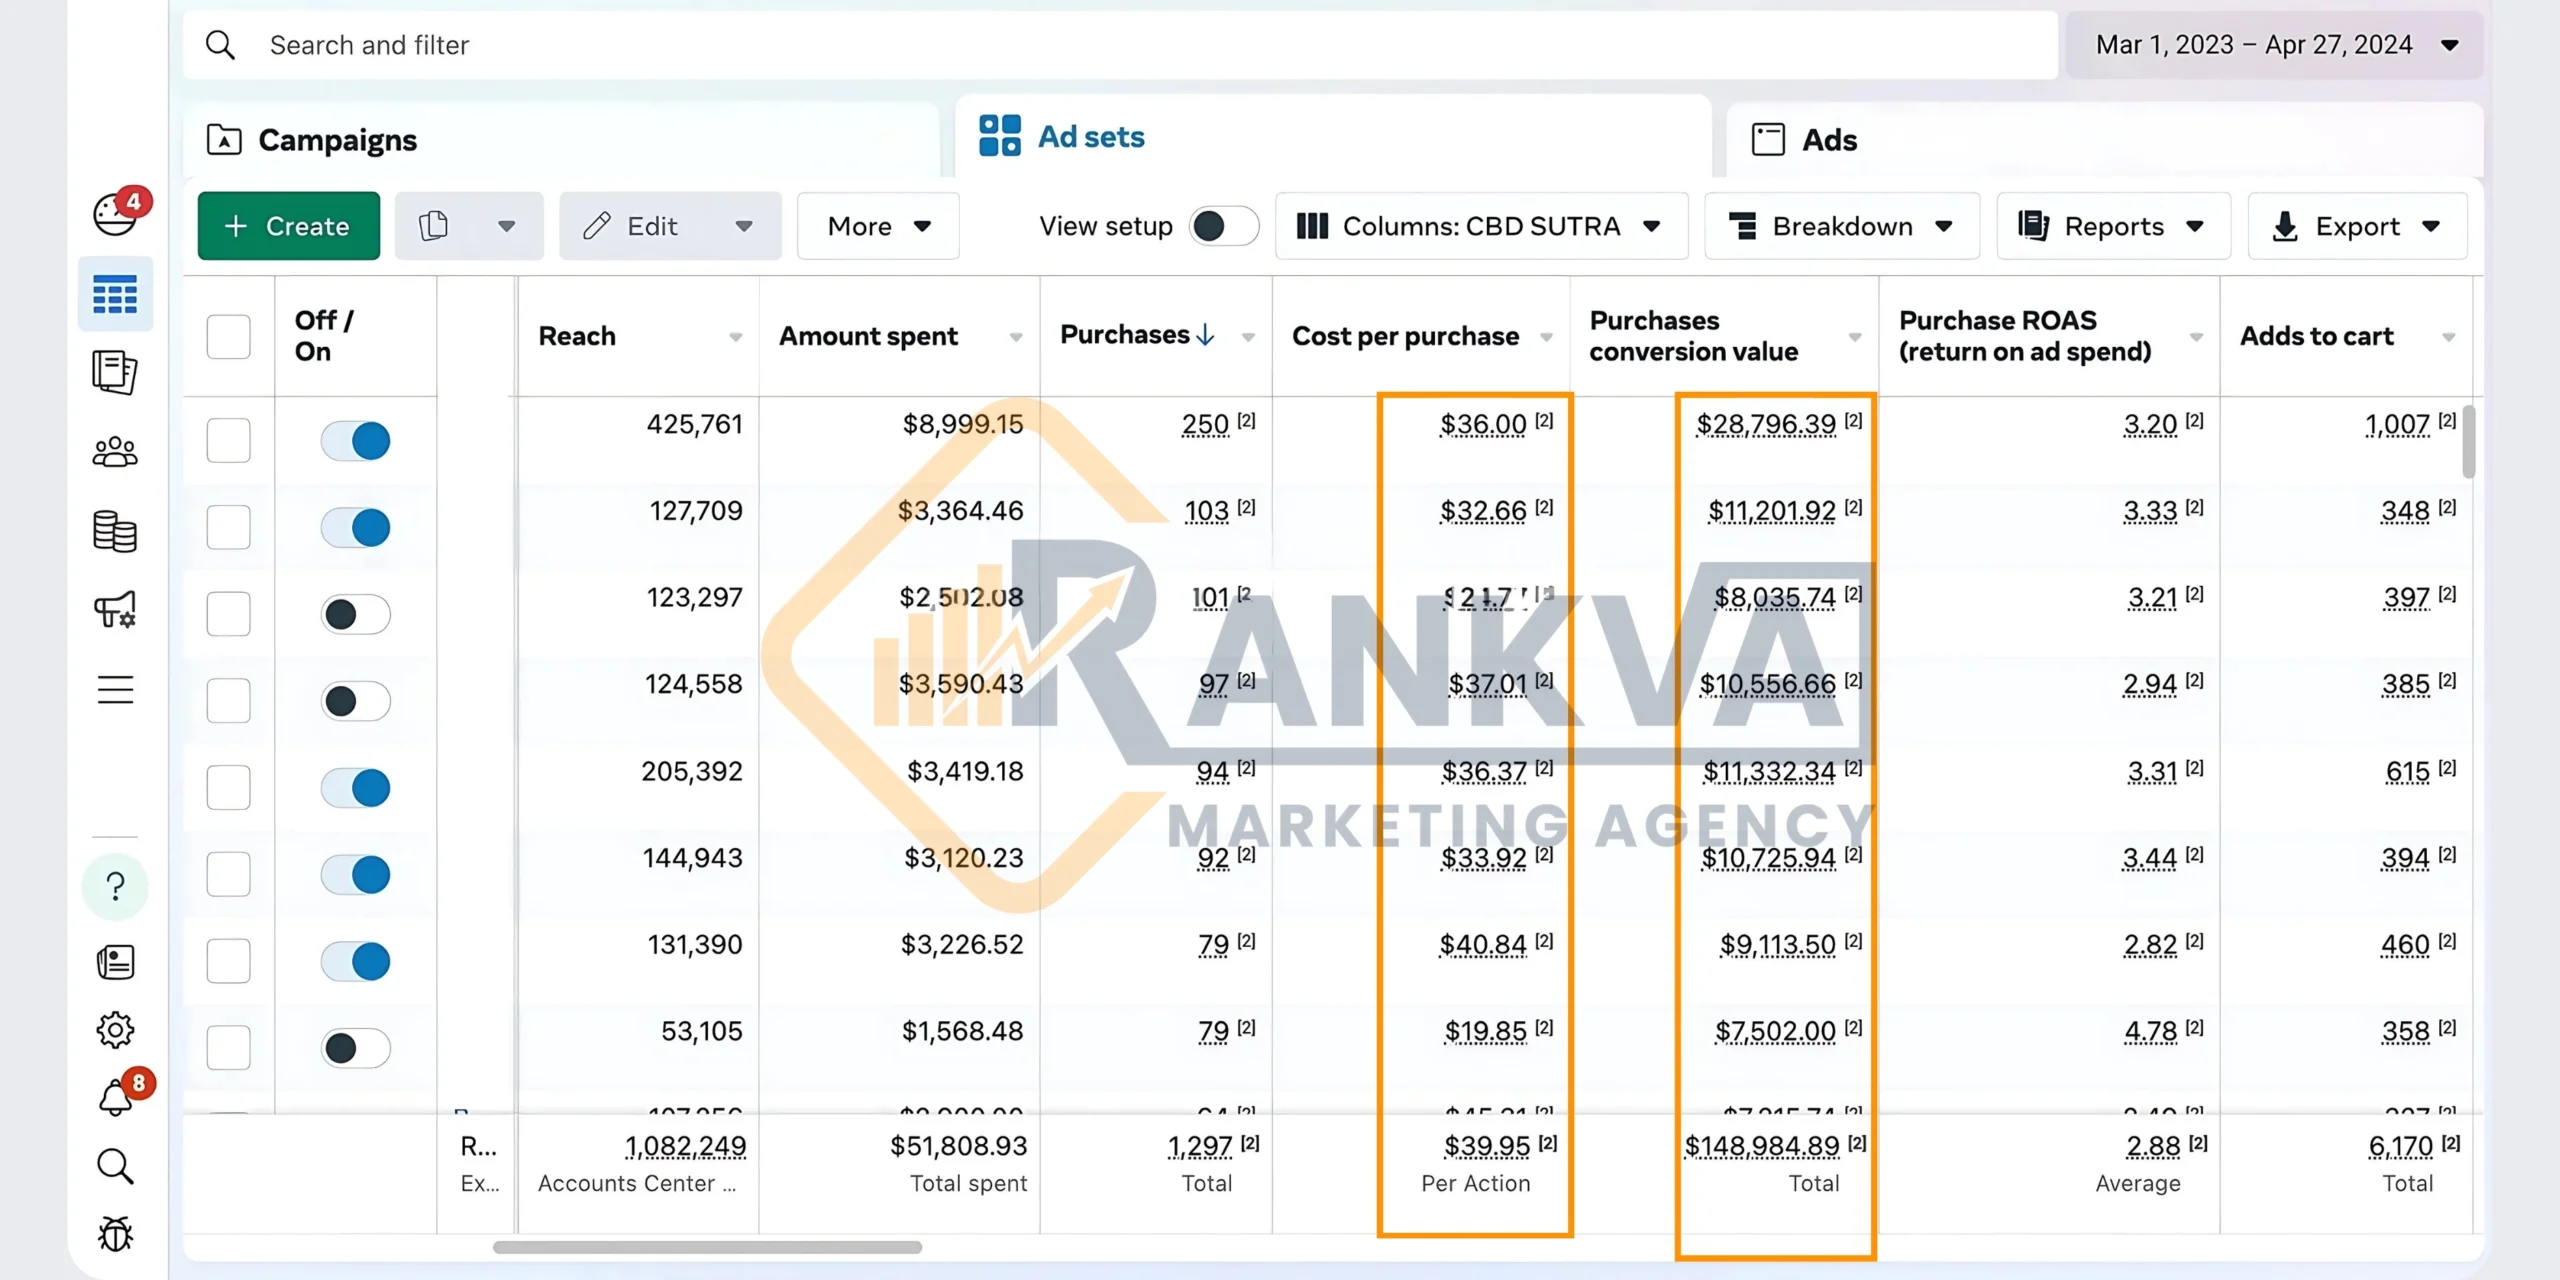Select the Campaigns table grid icon
Image resolution: width=2560 pixels, height=1280 pixels.
(115, 293)
